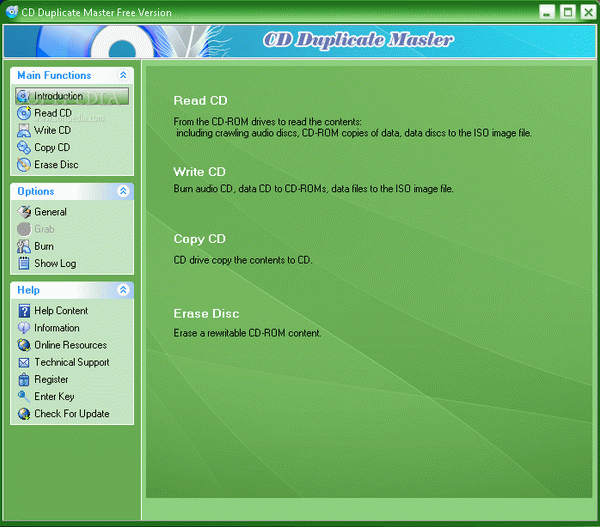The height and width of the screenshot is (527, 600).
Task: Minimize the CD Duplicate Master window
Action: tap(547, 12)
